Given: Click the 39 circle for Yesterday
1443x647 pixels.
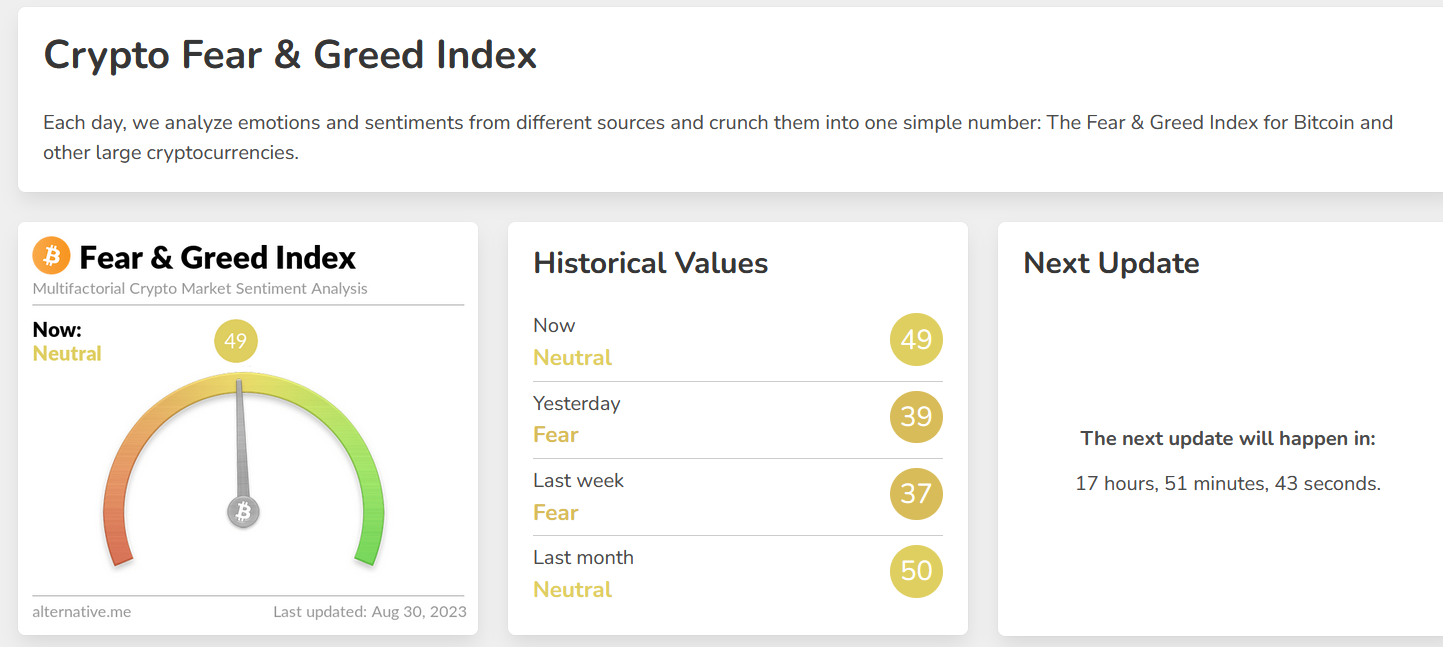Looking at the screenshot, I should [916, 417].
